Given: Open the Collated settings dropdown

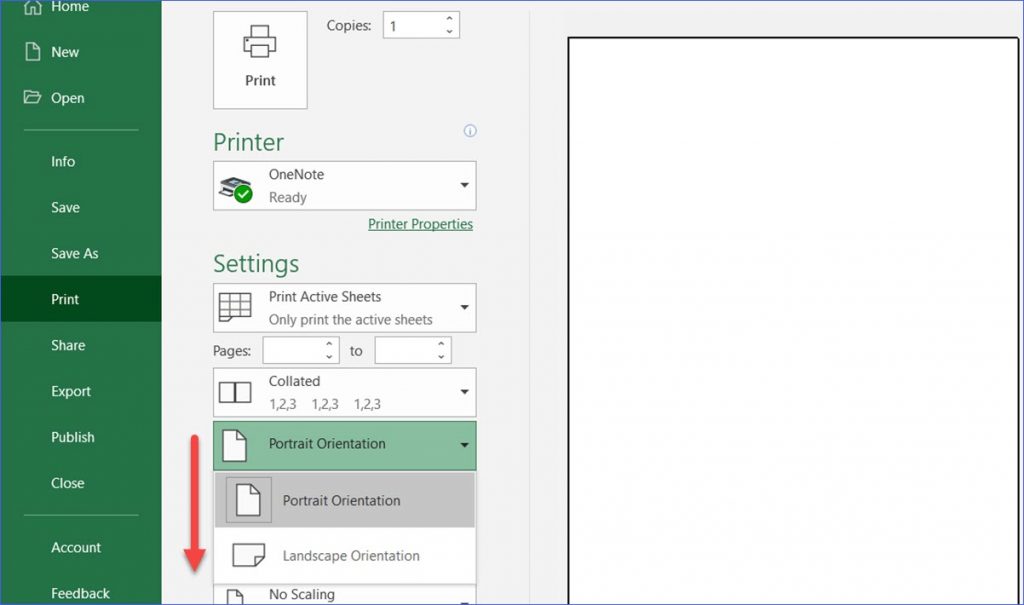Looking at the screenshot, I should coord(463,391).
